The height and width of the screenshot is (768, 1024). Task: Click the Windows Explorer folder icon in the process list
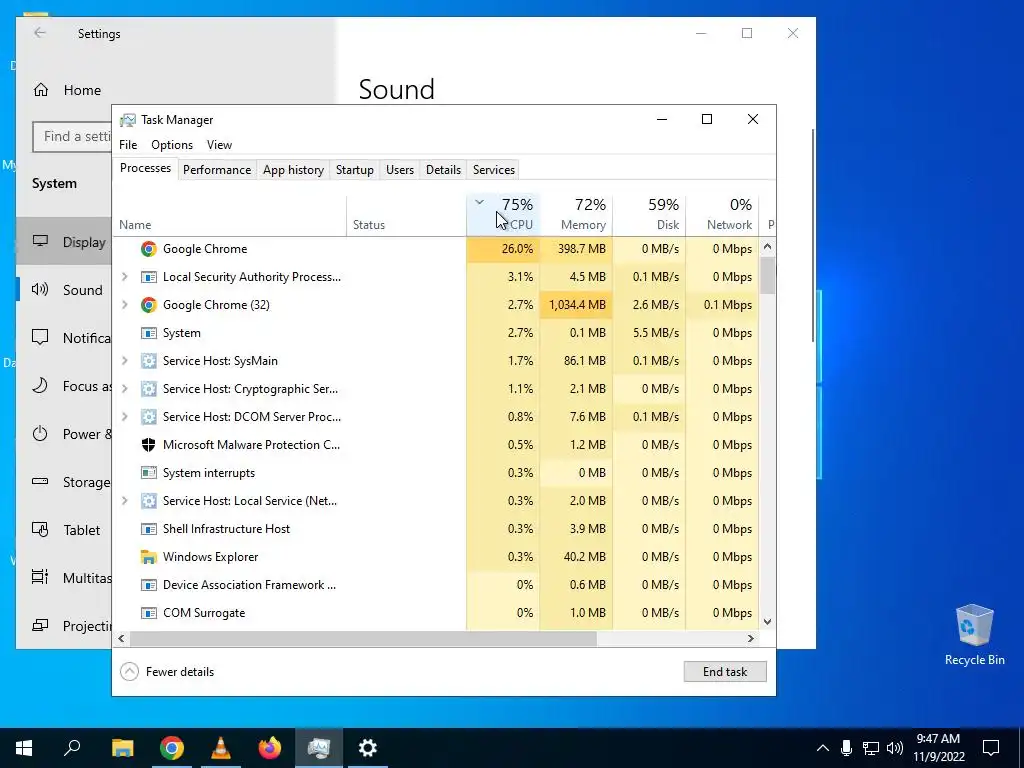[149, 557]
